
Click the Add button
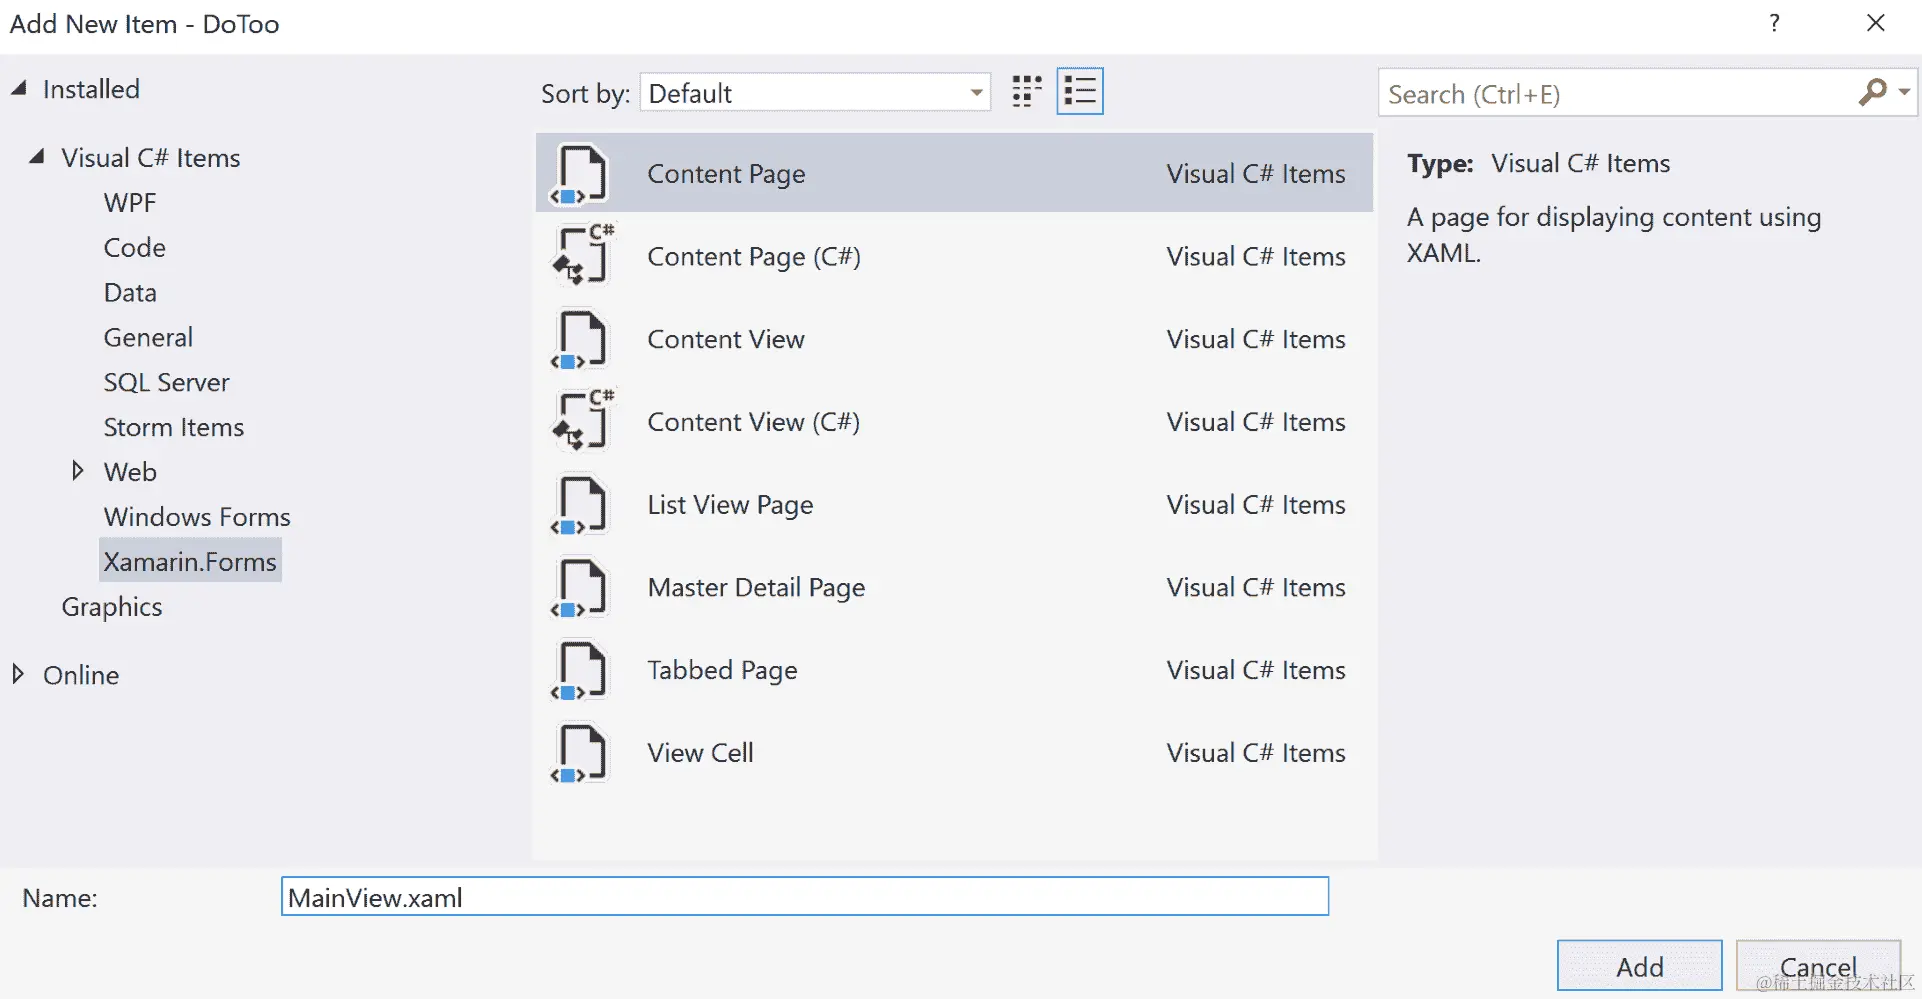[1640, 966]
